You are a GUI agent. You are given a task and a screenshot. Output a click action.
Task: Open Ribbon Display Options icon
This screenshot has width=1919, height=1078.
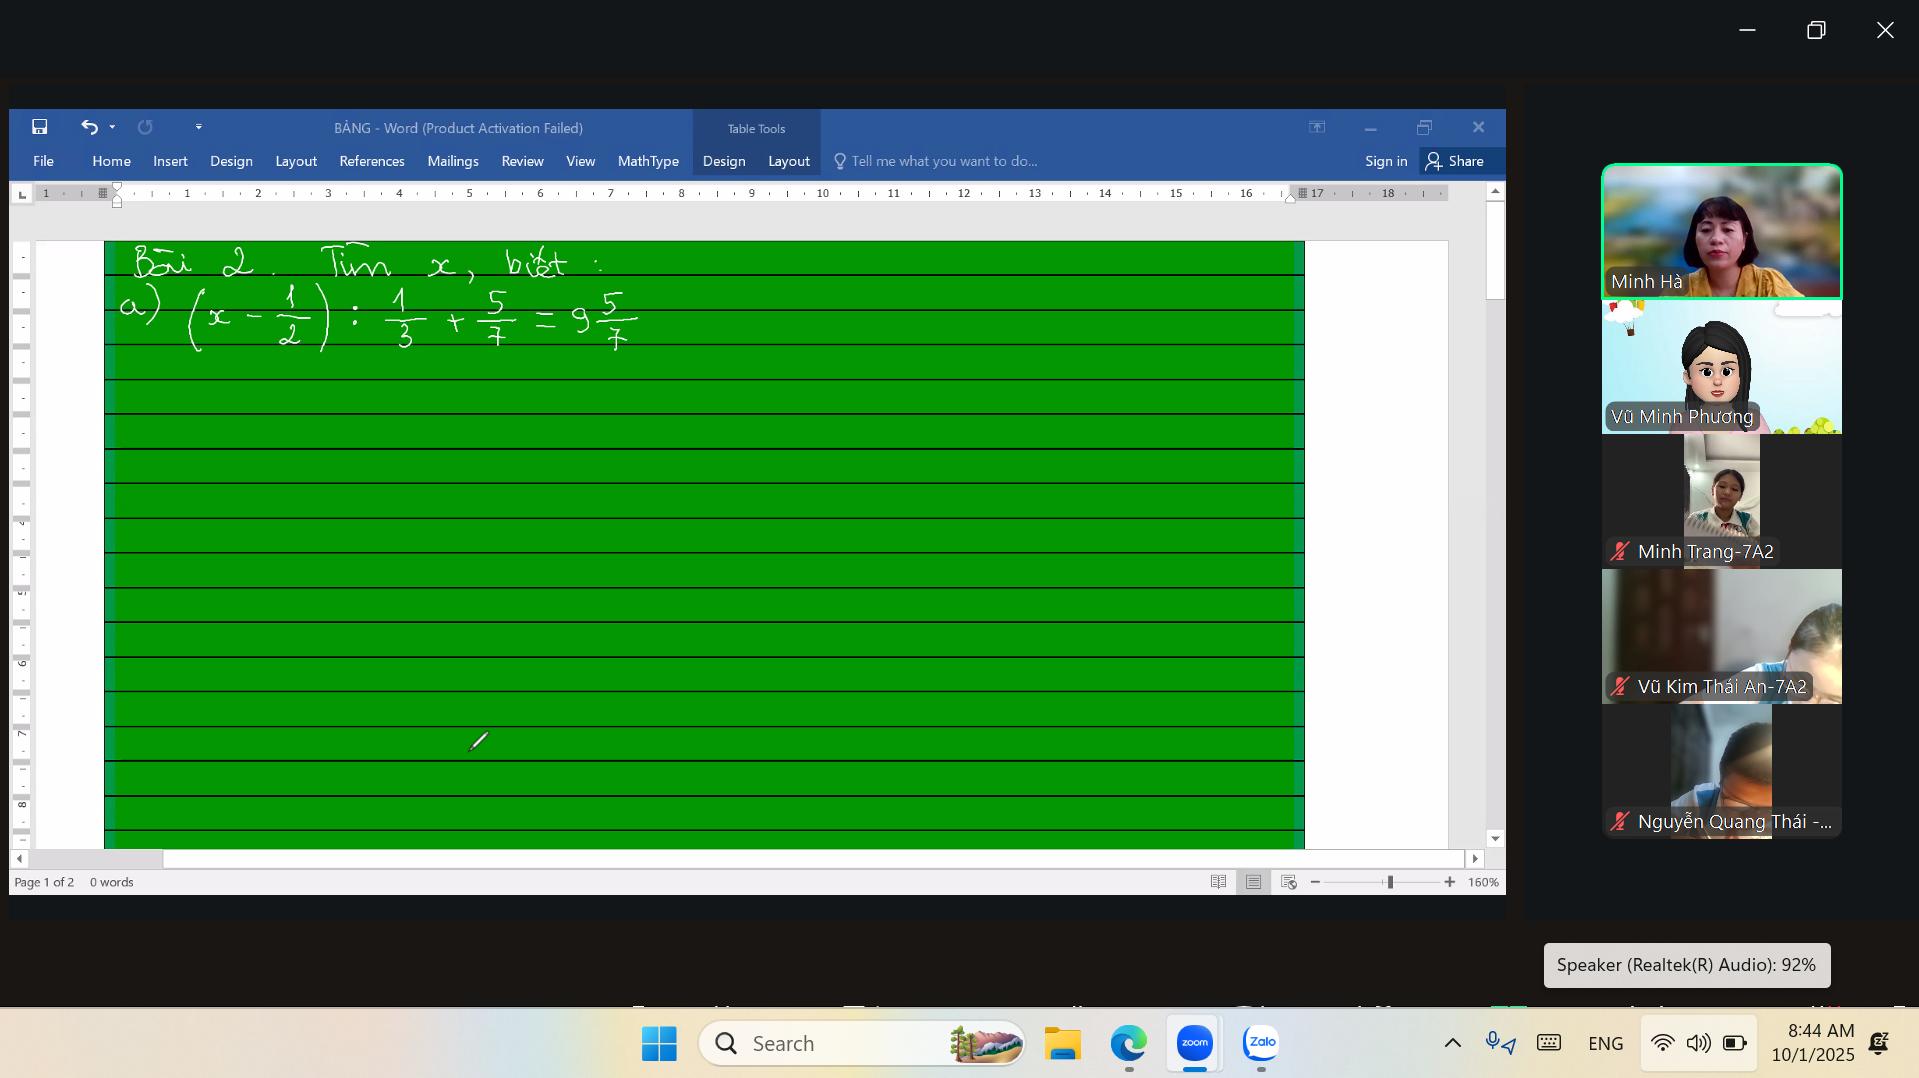coord(1317,127)
